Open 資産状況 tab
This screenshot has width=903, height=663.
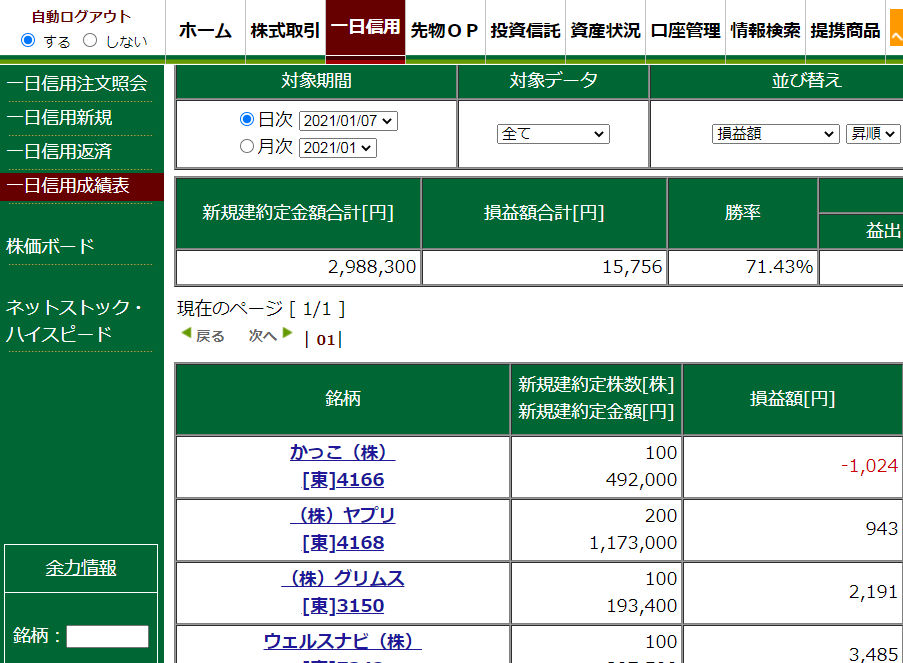pos(605,30)
